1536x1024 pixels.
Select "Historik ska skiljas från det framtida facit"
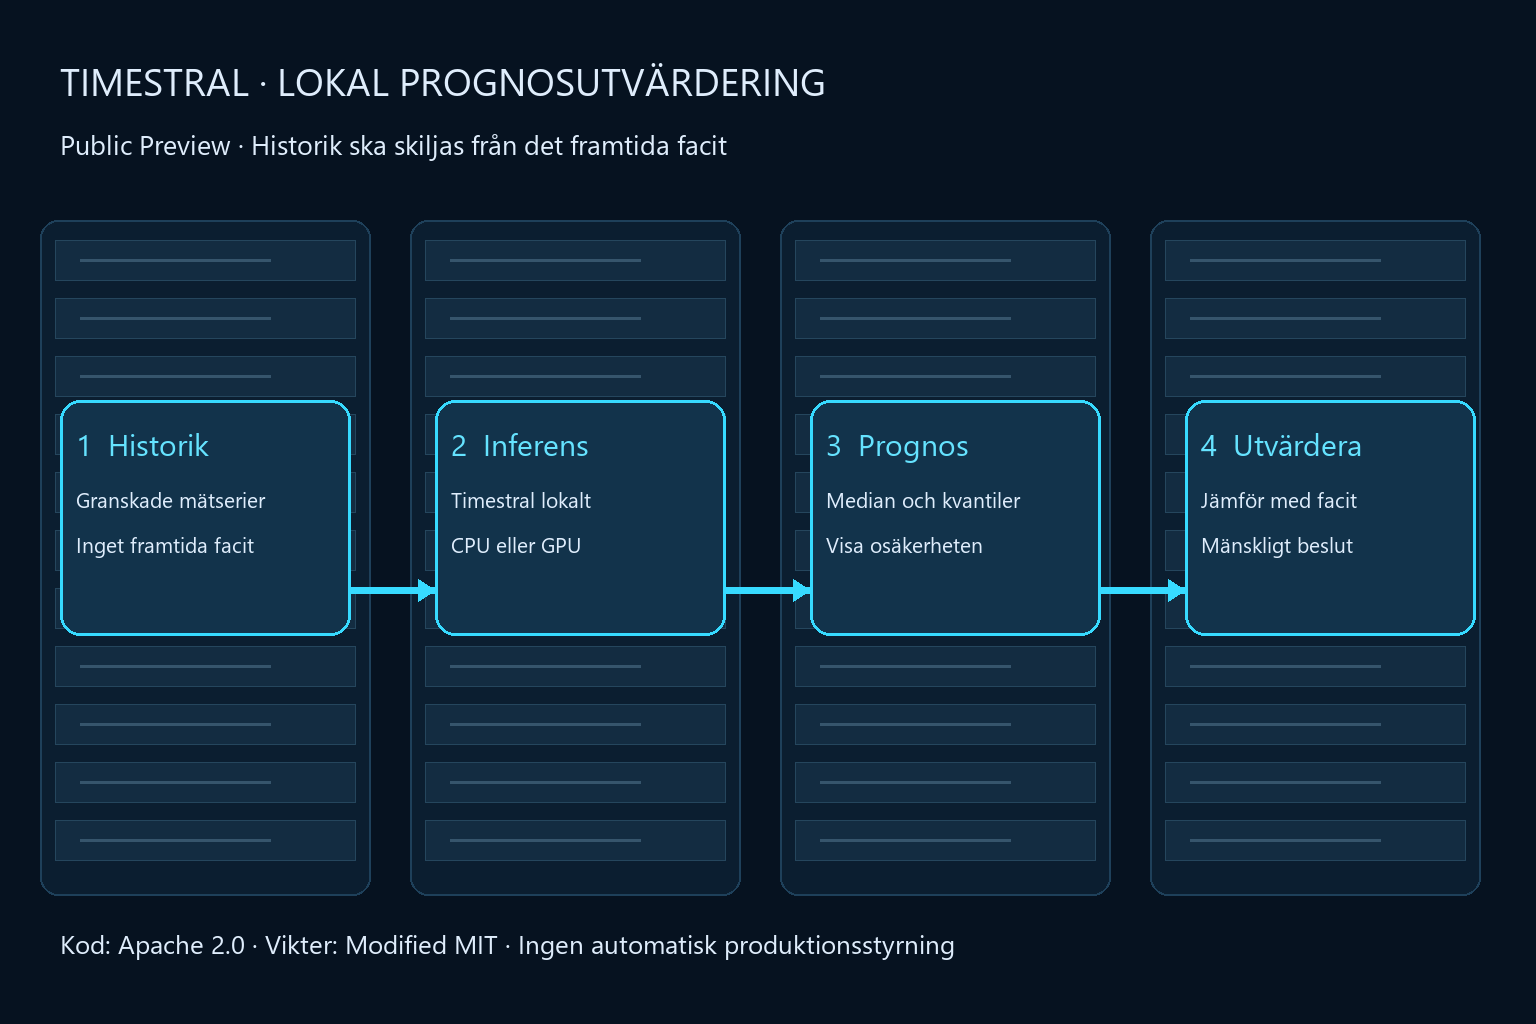coord(489,147)
